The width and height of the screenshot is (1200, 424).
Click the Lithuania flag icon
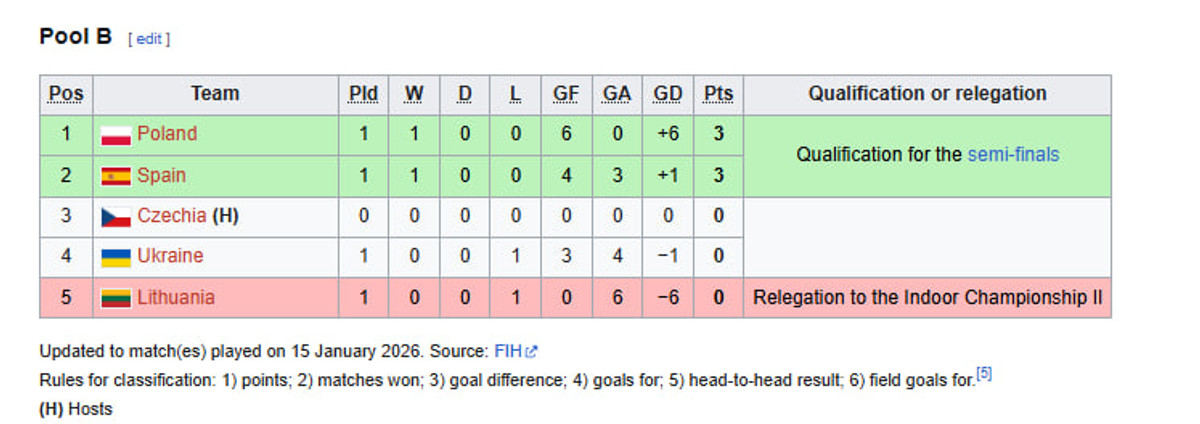click(x=116, y=299)
